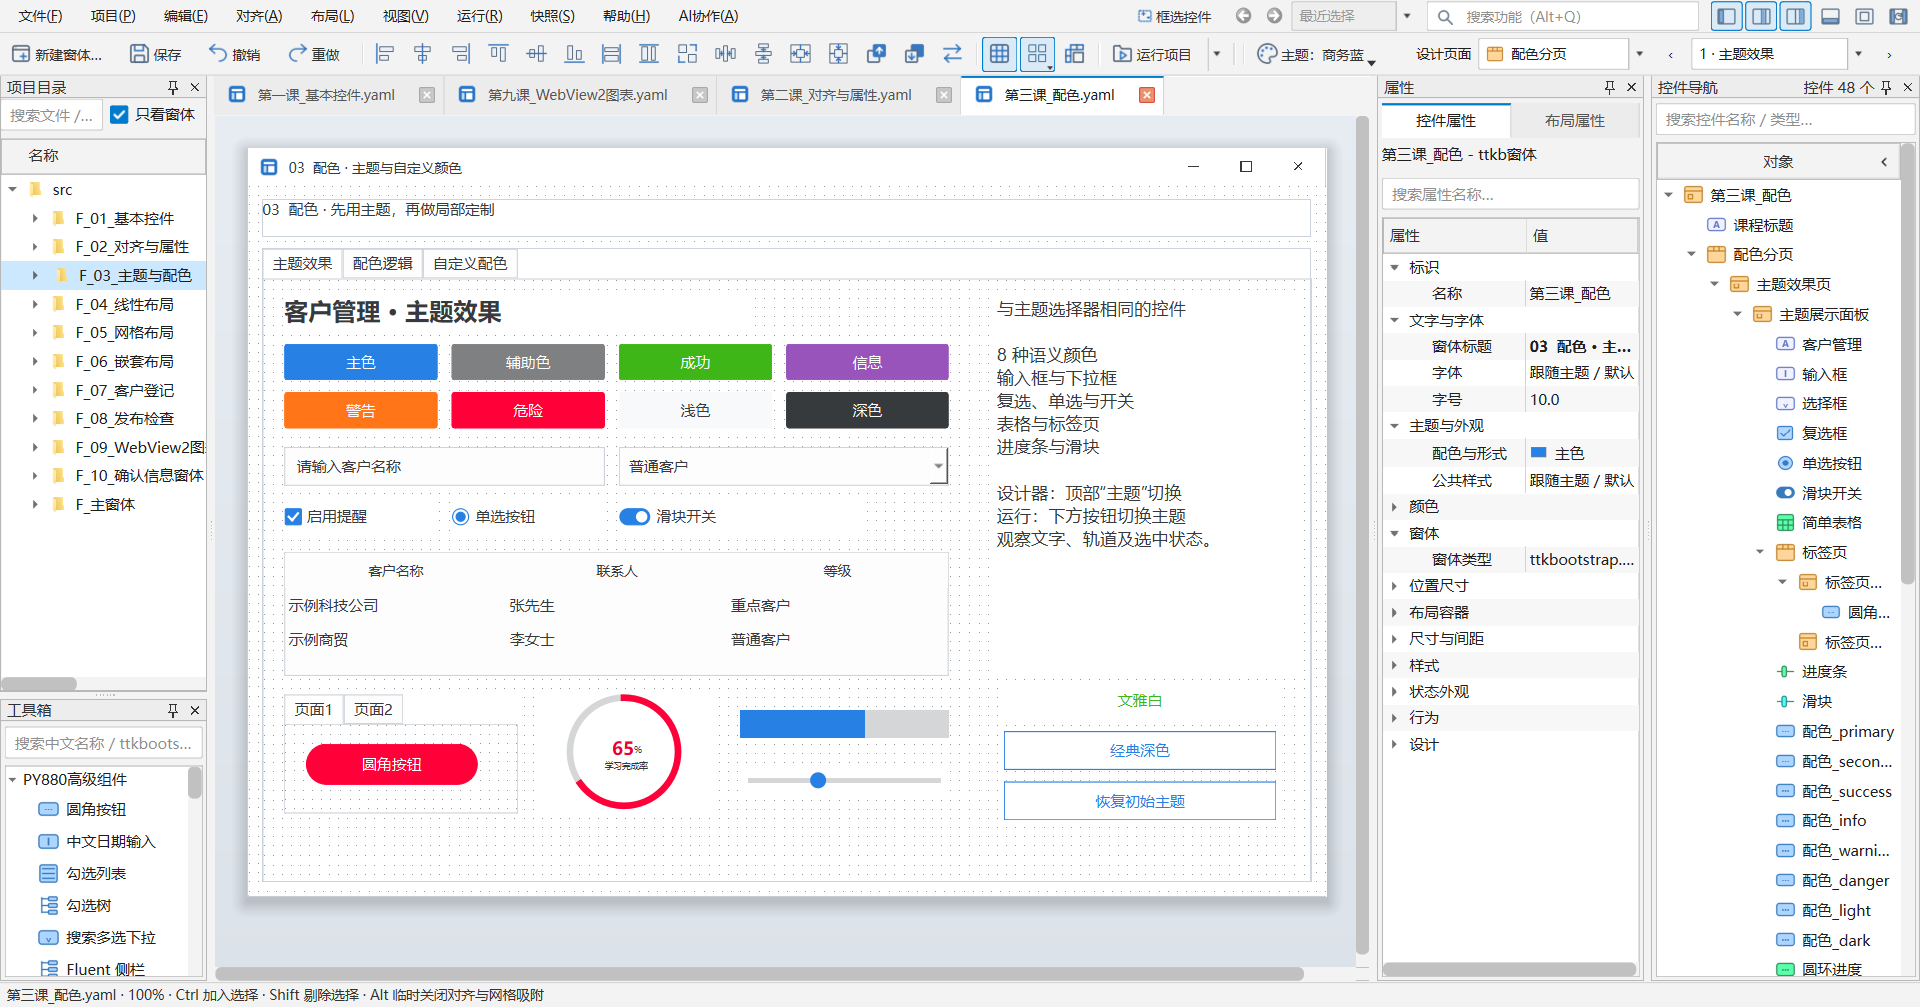Open the AI协作(A) menu
This screenshot has width=1920, height=1007.
click(708, 16)
